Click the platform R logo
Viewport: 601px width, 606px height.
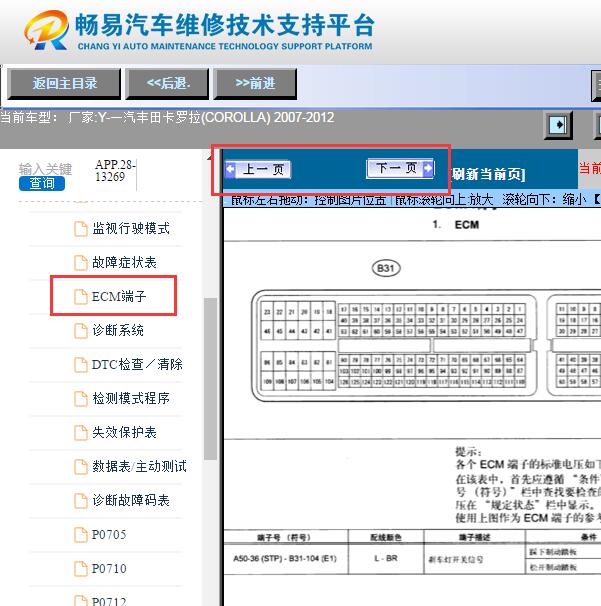coord(47,30)
